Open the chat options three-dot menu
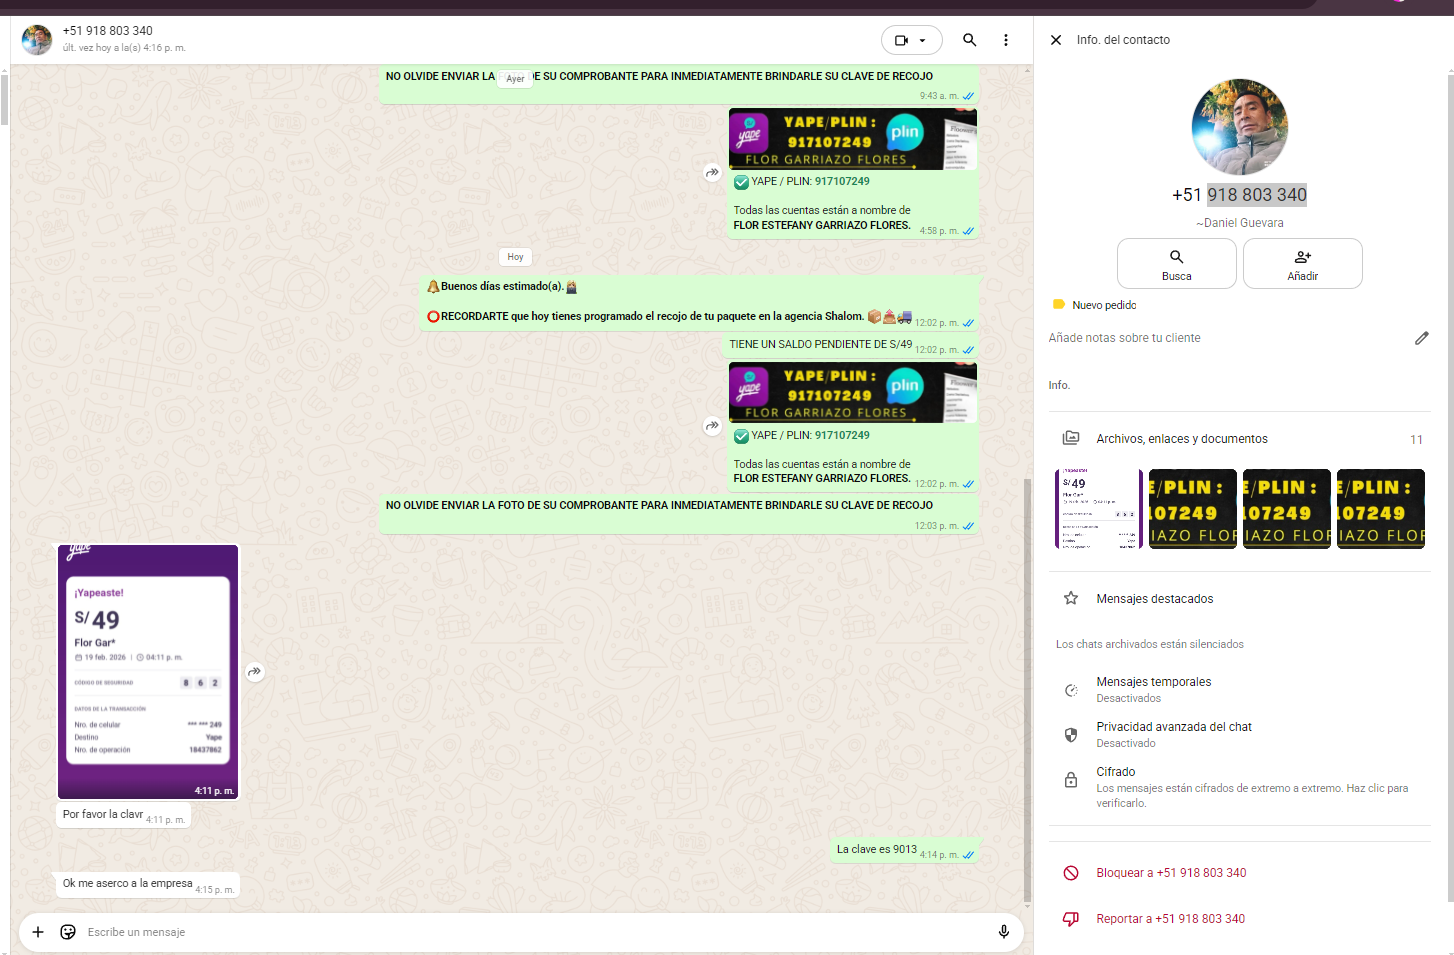This screenshot has height=955, width=1454. 1005,40
